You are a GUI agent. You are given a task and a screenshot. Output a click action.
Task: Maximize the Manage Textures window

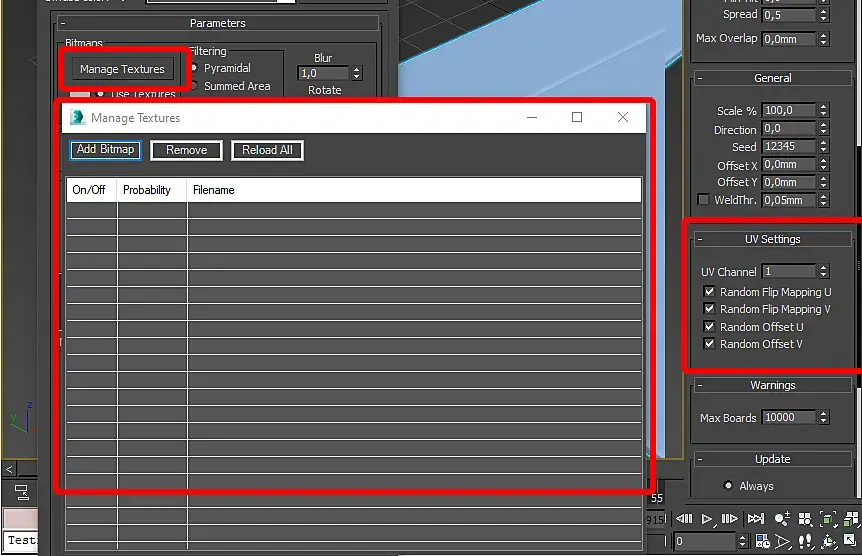[577, 117]
